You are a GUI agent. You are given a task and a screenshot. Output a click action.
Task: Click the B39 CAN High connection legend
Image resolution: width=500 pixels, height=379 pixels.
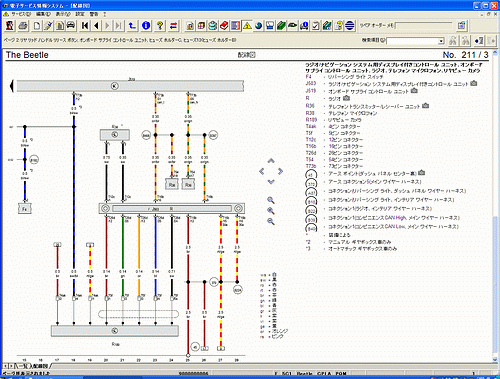click(x=382, y=218)
